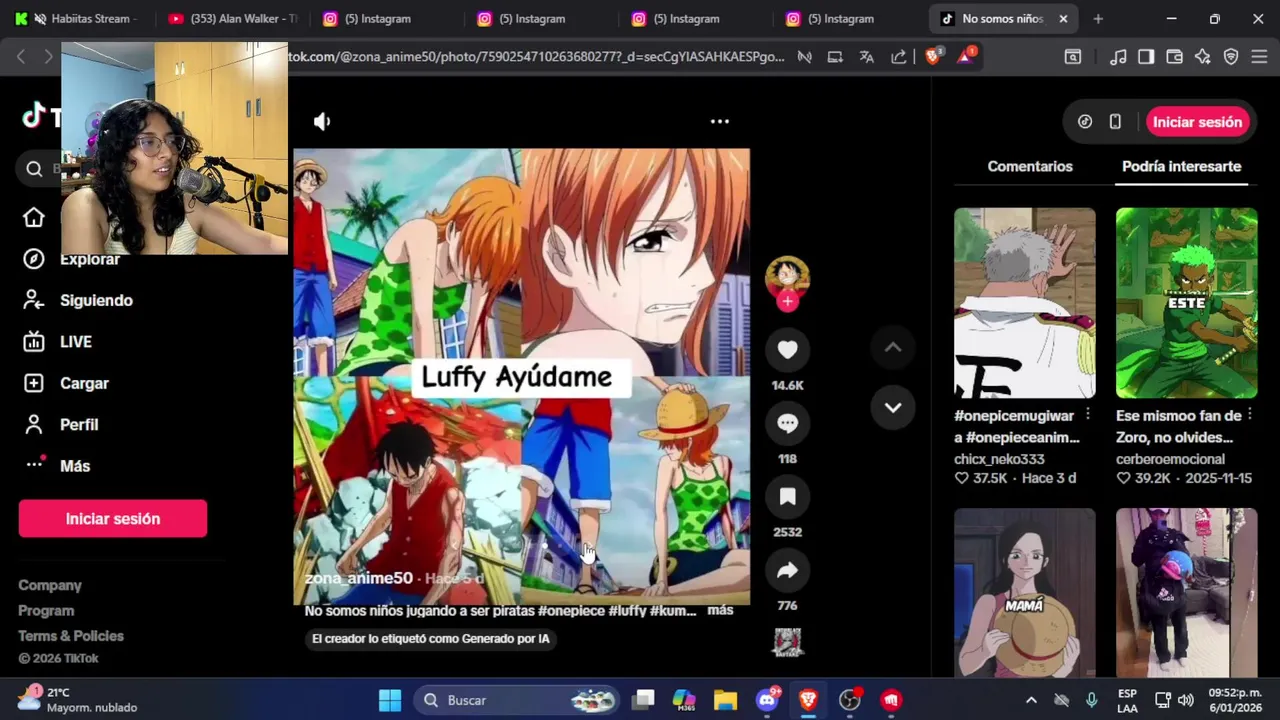Open options for Zoro fan video

(1249, 415)
